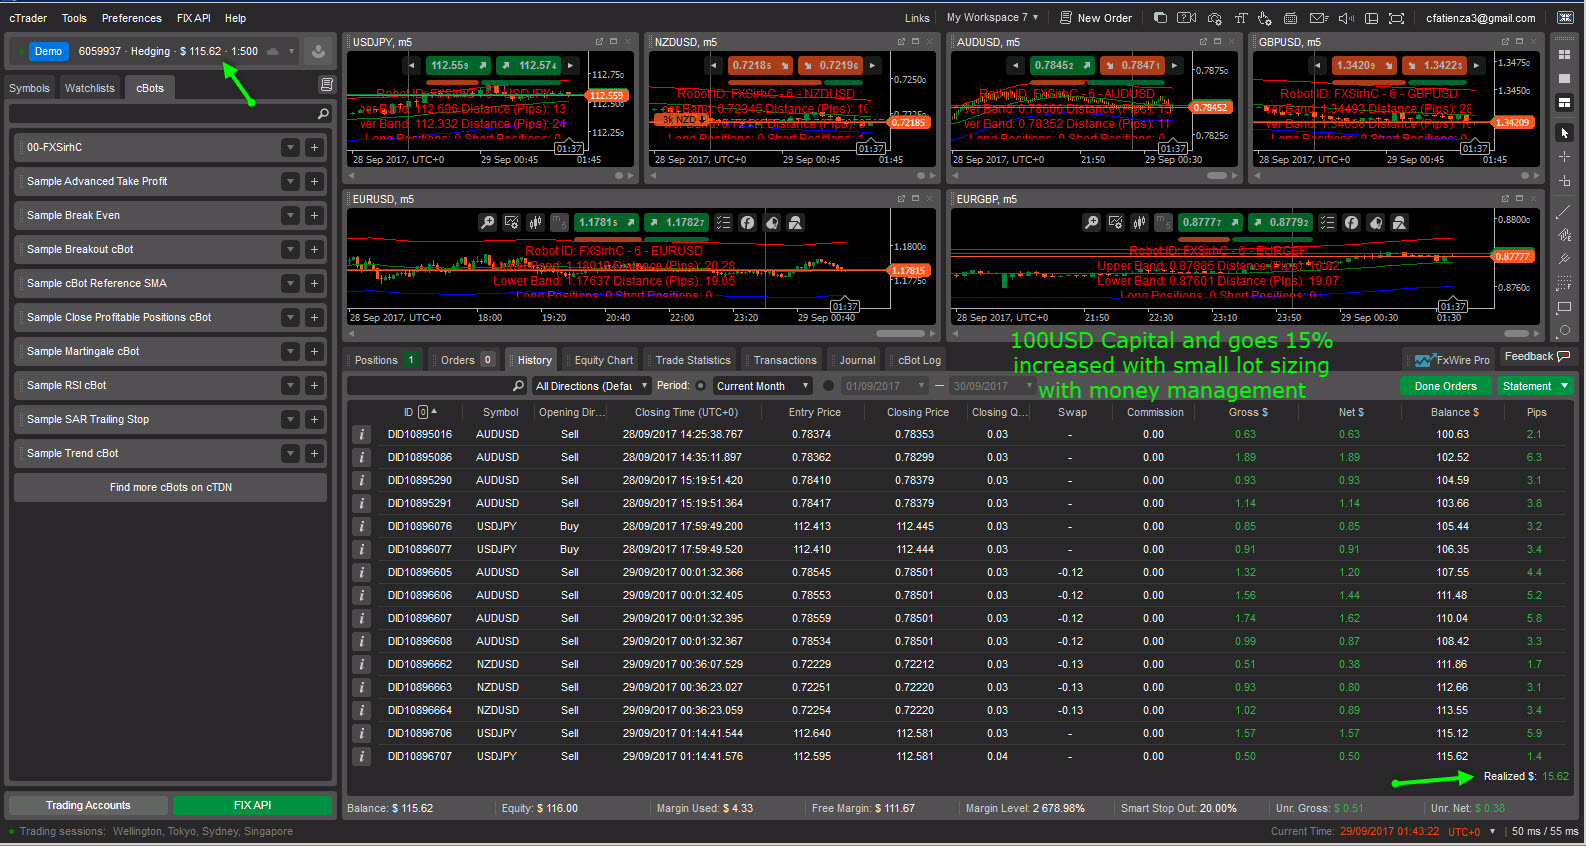Click the USDJPY sell price 112.55 button
The width and height of the screenshot is (1586, 846).
[458, 65]
